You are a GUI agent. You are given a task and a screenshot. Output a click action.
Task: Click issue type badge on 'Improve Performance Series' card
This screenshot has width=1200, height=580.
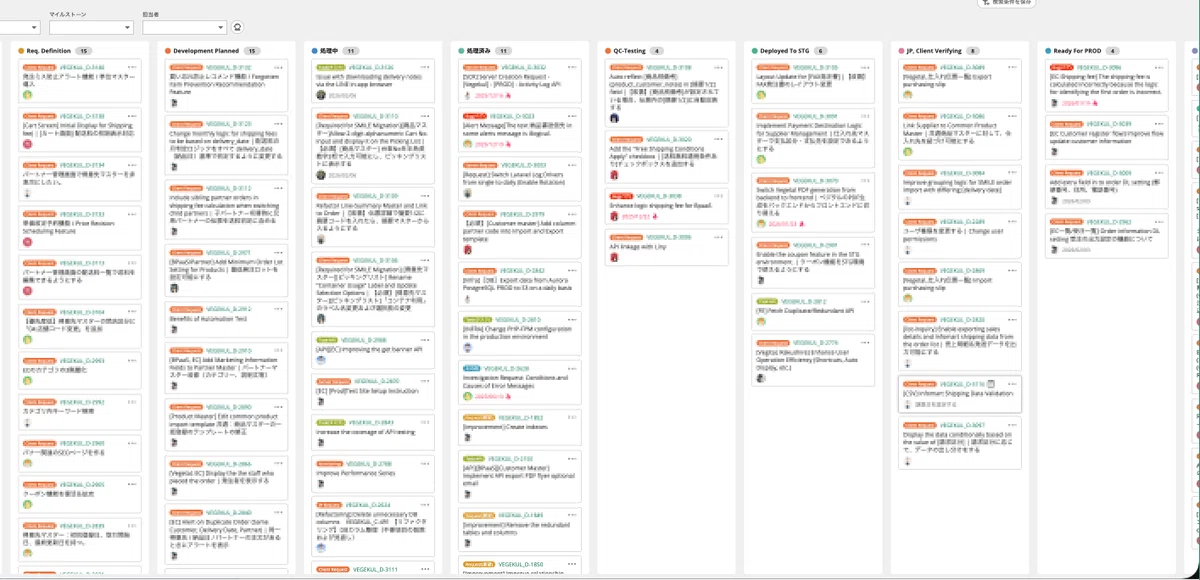point(330,464)
